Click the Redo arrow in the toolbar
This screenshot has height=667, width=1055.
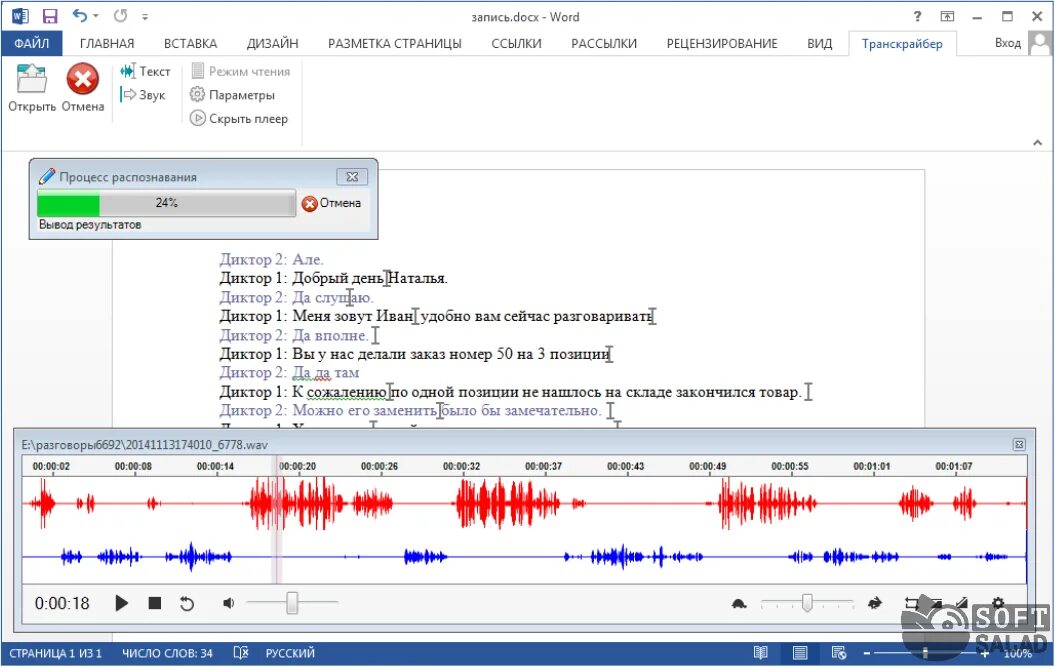click(120, 16)
